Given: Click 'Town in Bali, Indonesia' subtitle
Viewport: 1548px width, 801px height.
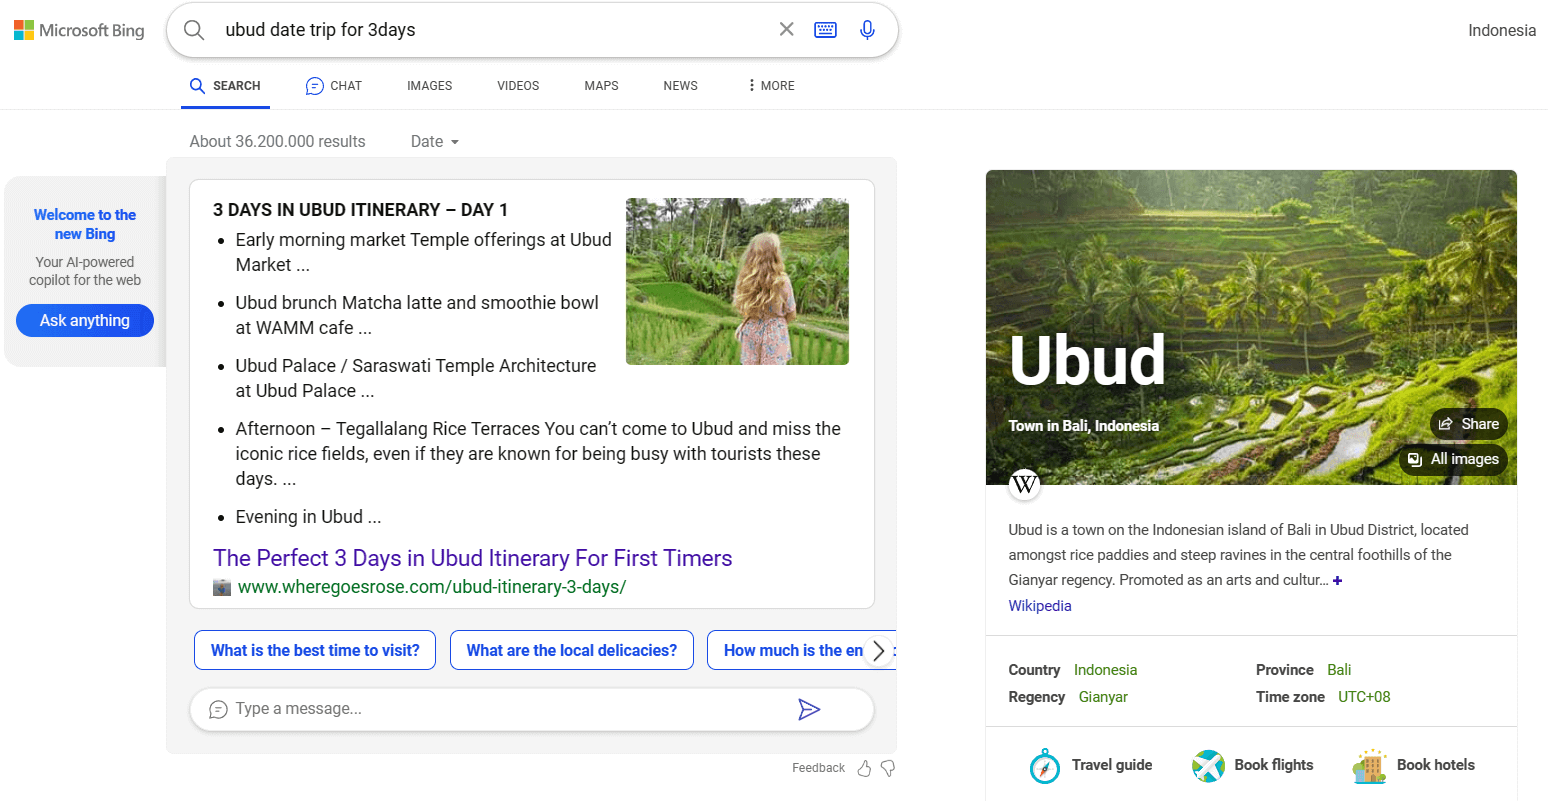Looking at the screenshot, I should [x=1084, y=426].
